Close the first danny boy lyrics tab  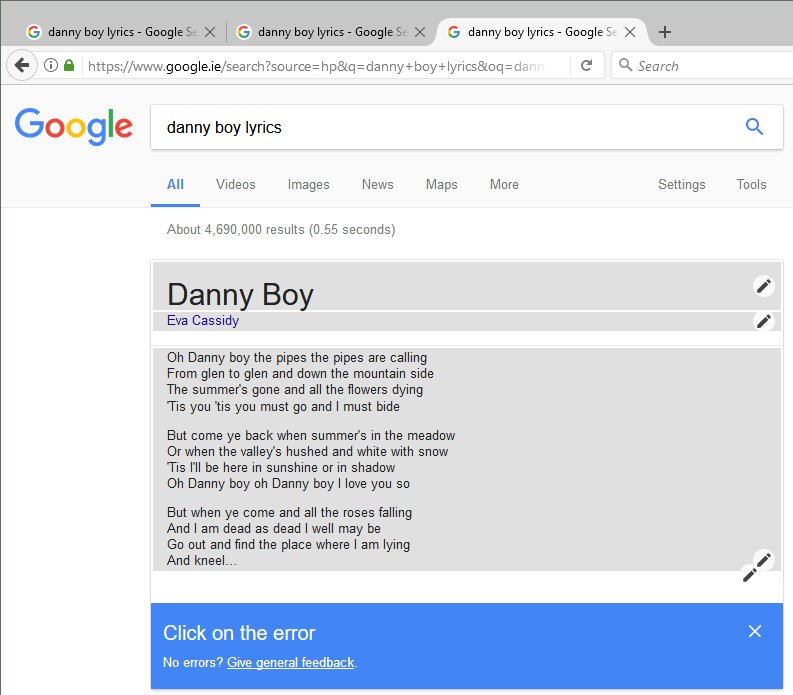click(210, 32)
